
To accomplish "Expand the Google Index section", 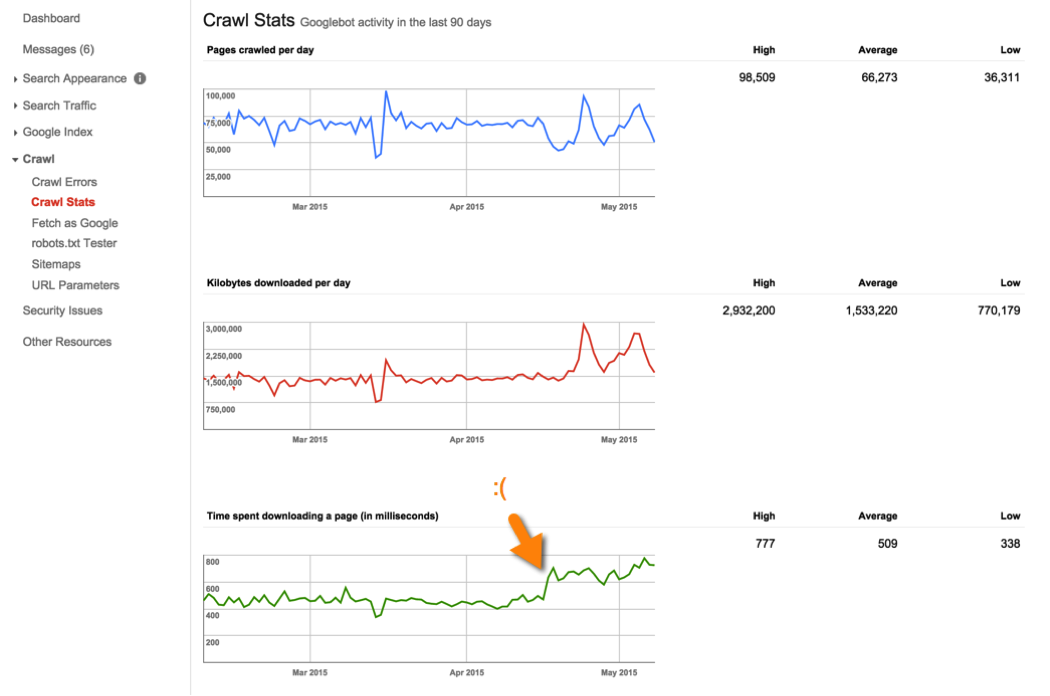I will pyautogui.click(x=57, y=132).
